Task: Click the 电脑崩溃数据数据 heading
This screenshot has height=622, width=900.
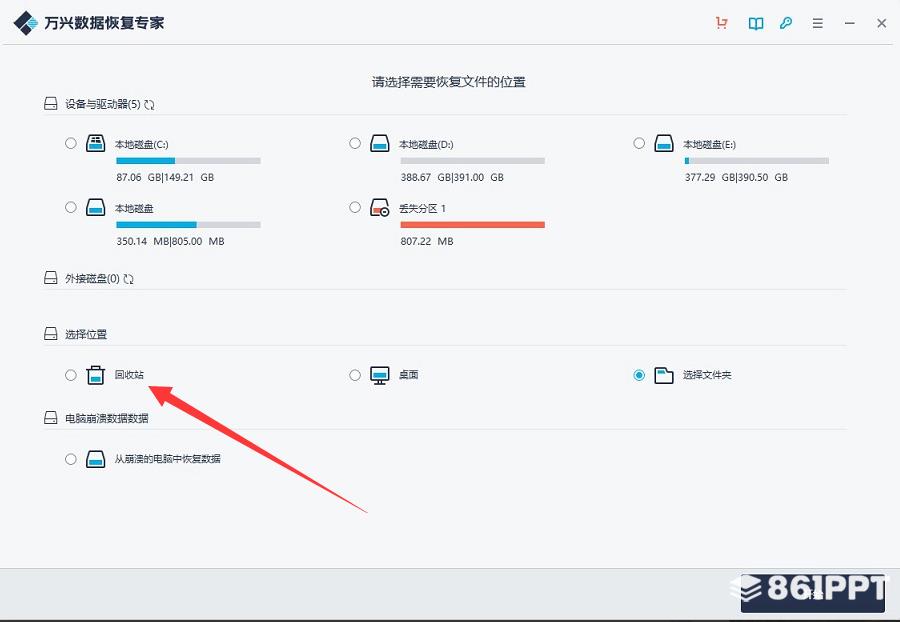Action: tap(107, 418)
